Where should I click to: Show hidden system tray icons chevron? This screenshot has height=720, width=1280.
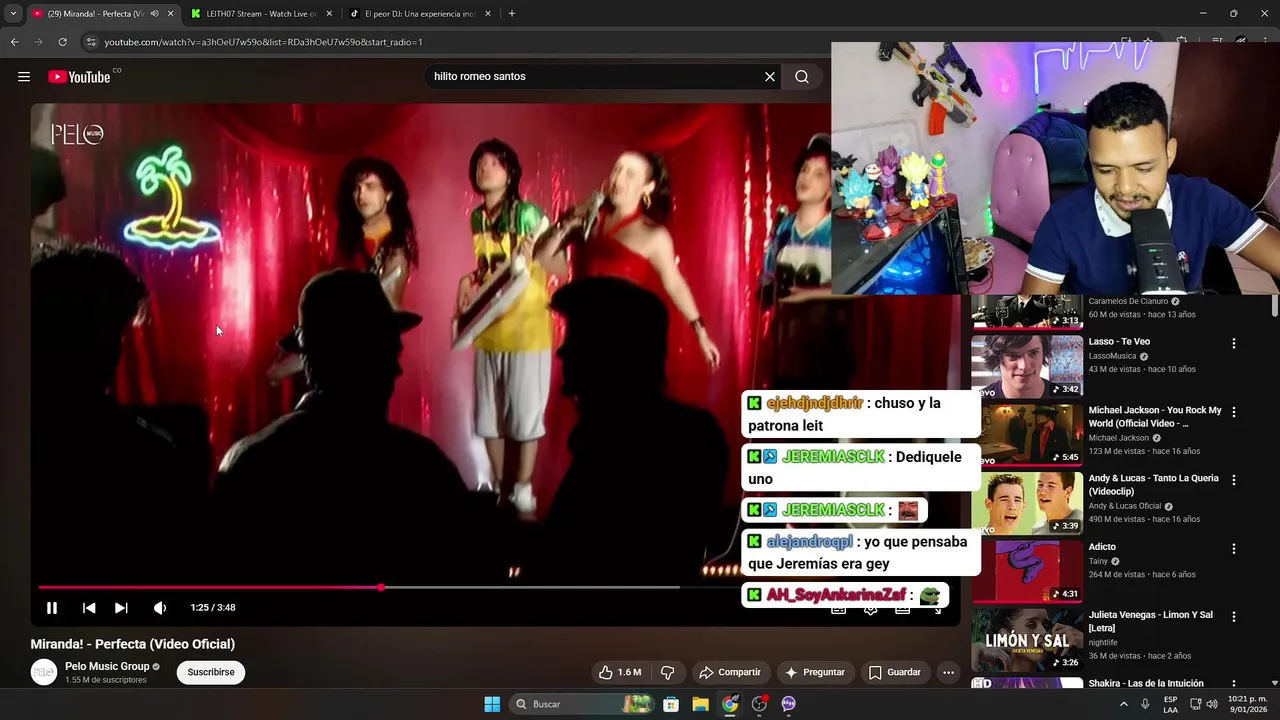click(1123, 704)
